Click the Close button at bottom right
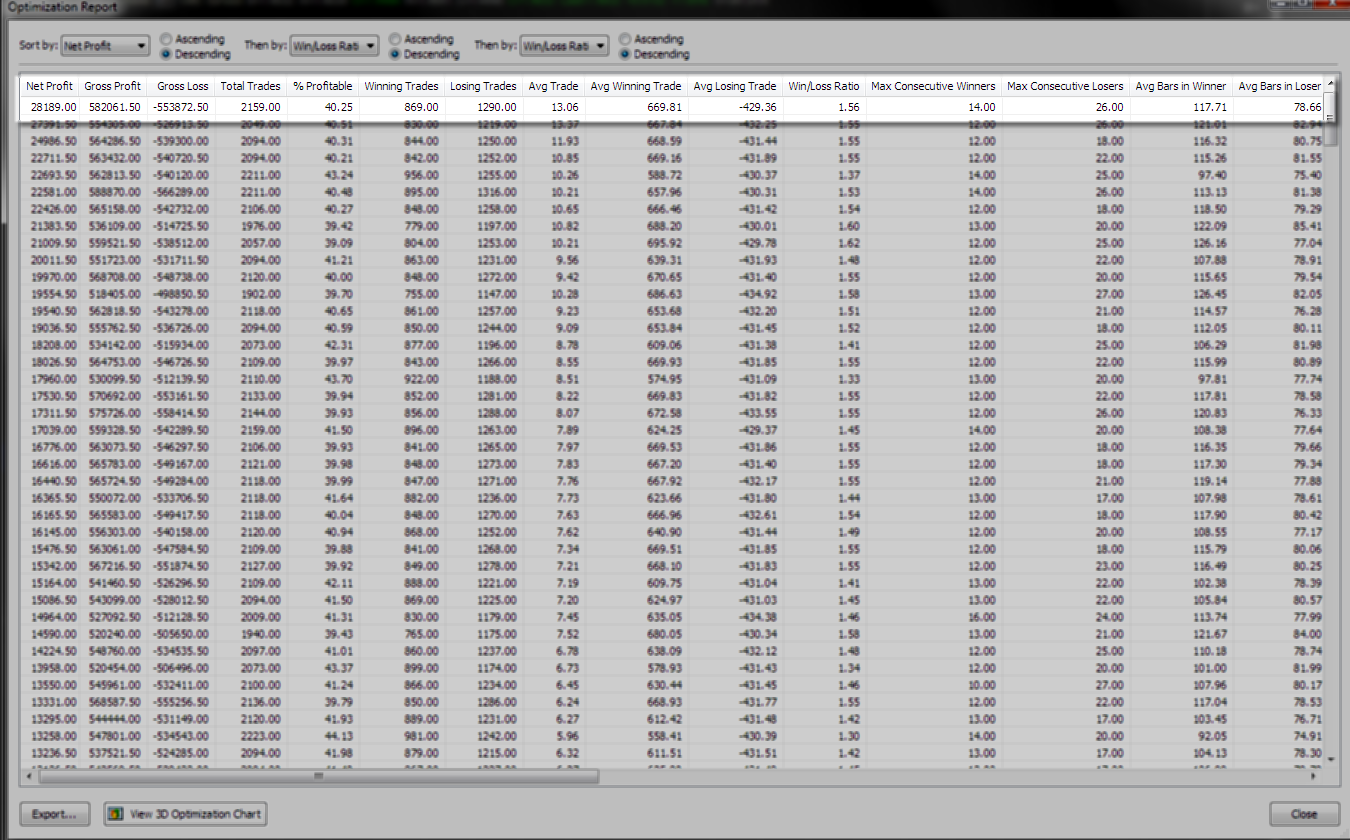1350x840 pixels. (1304, 814)
